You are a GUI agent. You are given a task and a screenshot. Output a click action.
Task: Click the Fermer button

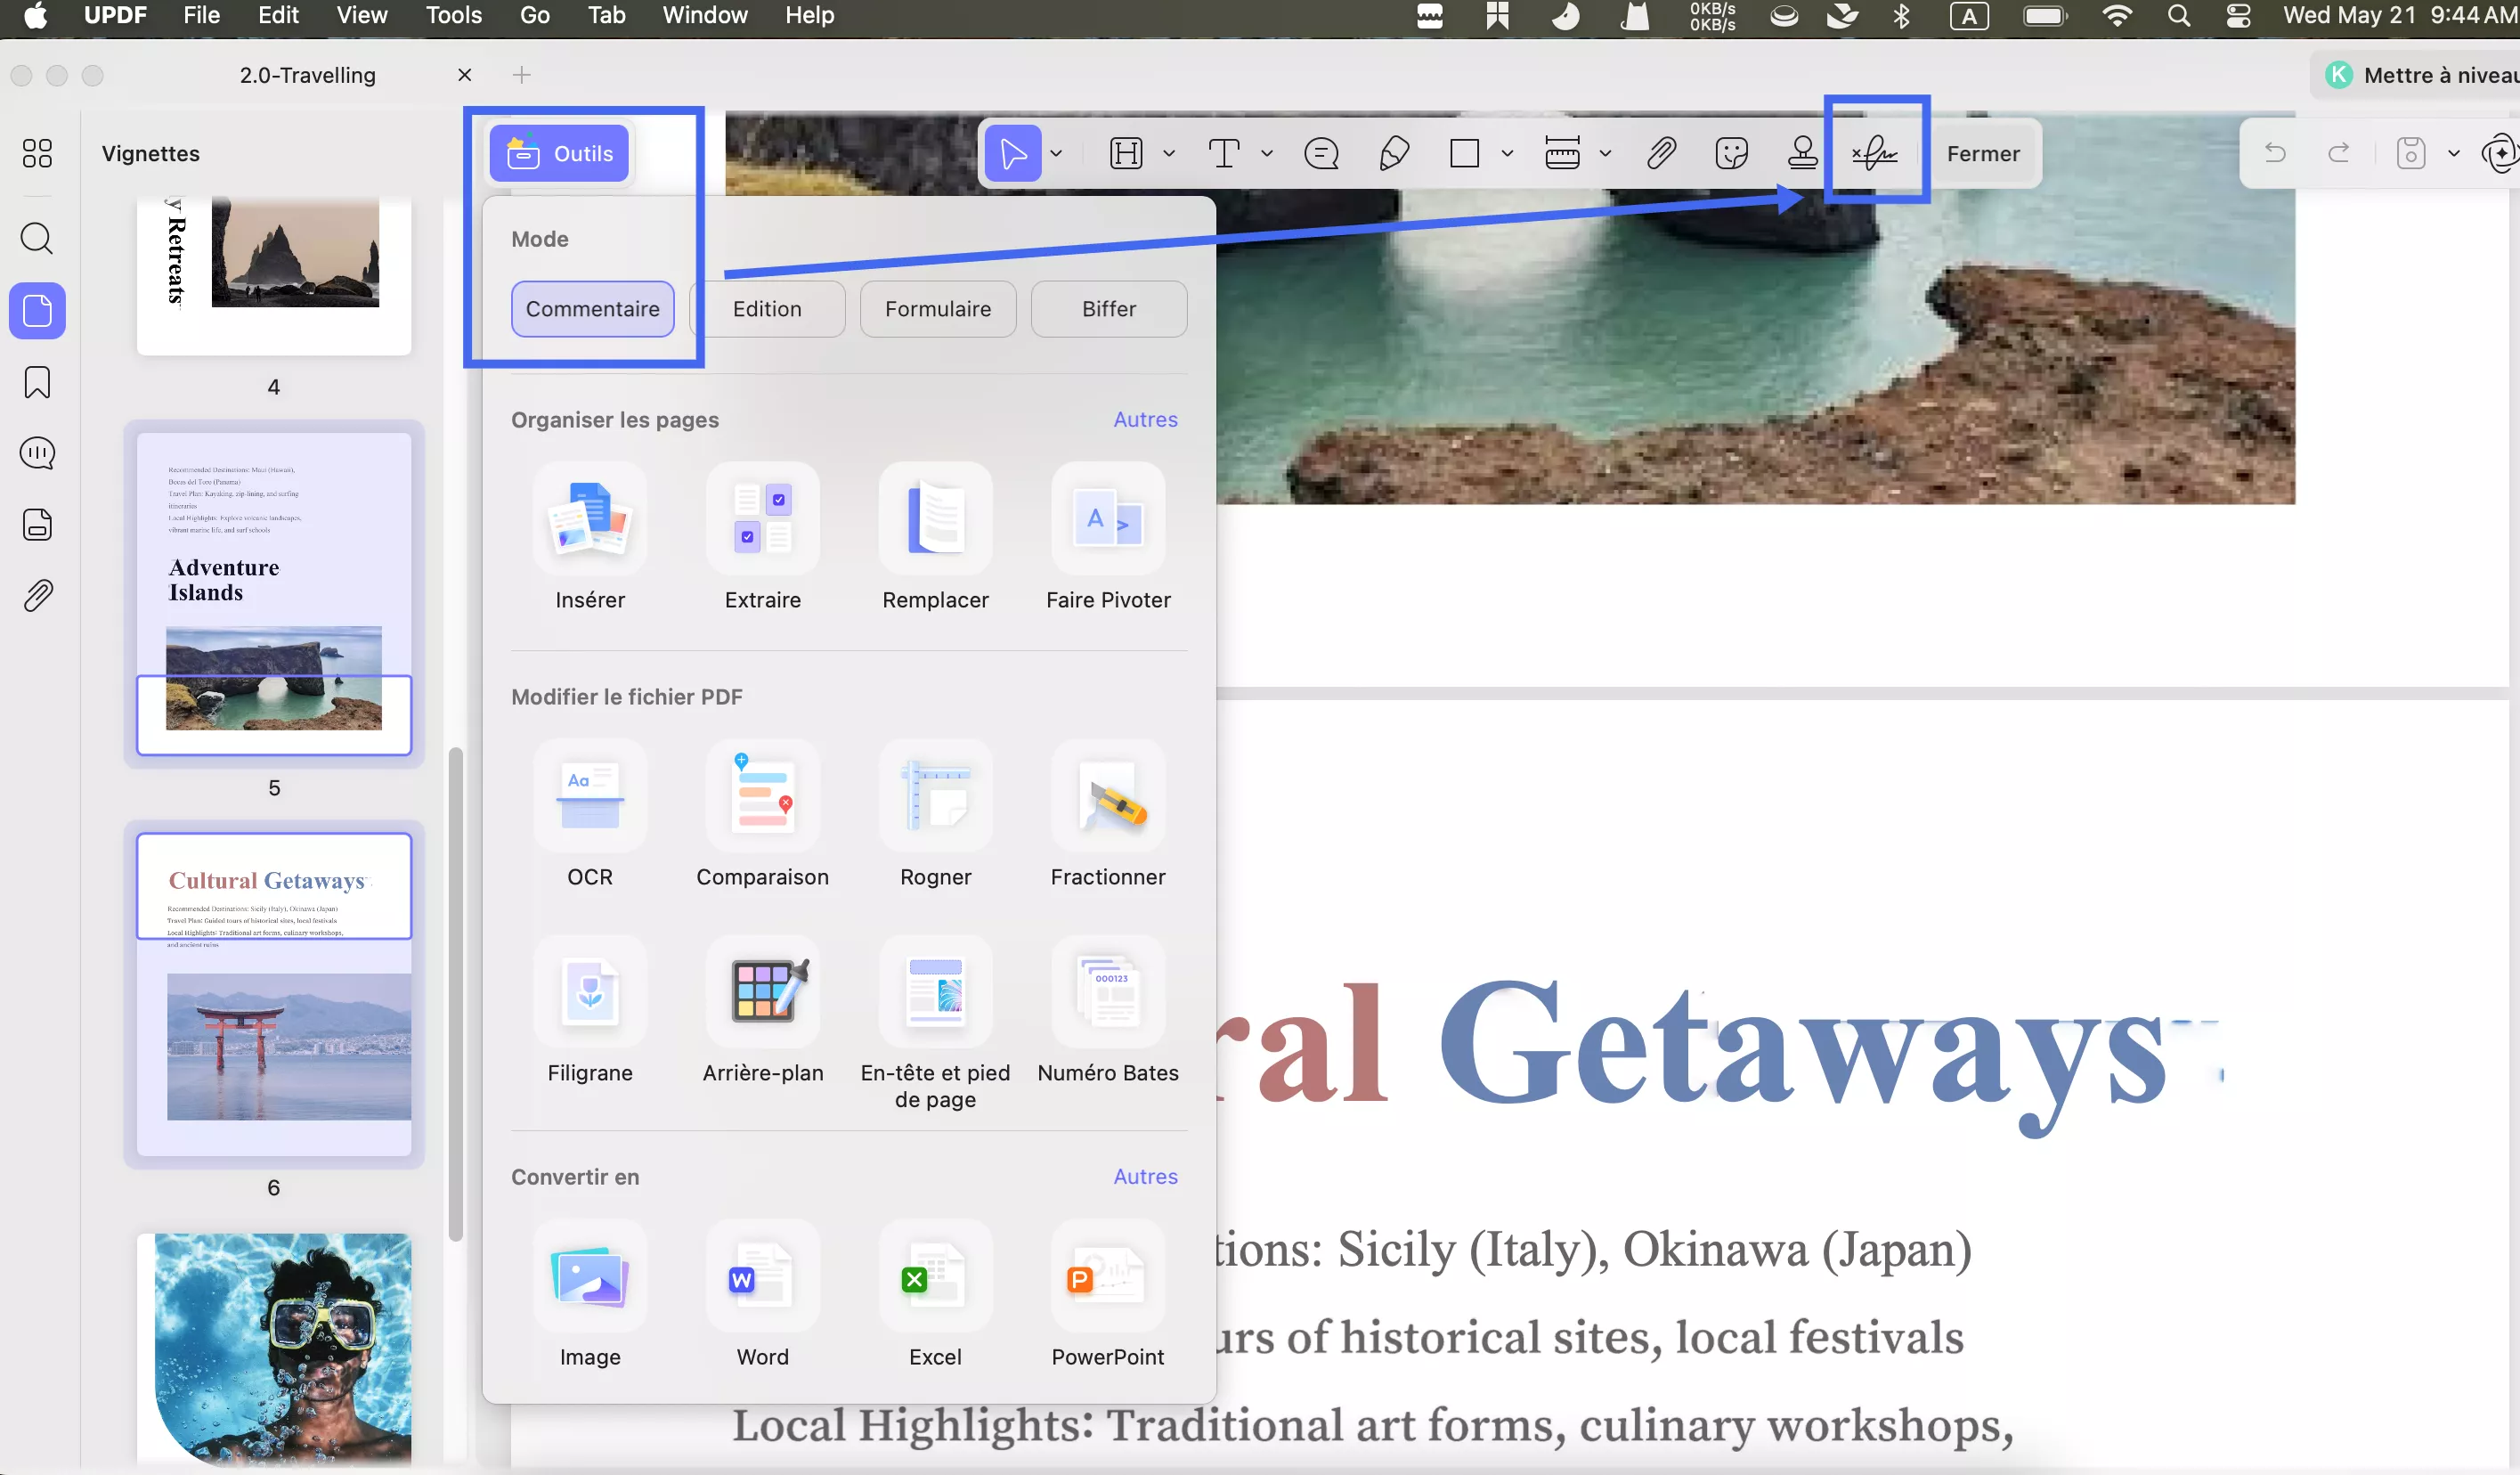point(1983,153)
